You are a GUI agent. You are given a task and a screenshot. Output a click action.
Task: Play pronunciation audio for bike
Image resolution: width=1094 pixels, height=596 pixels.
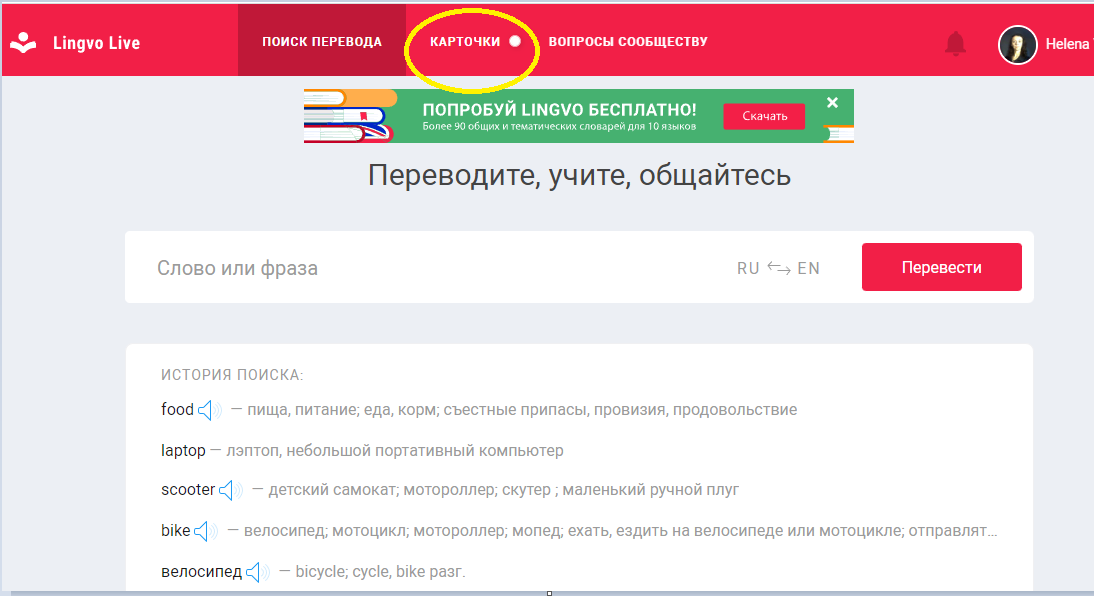click(205, 531)
